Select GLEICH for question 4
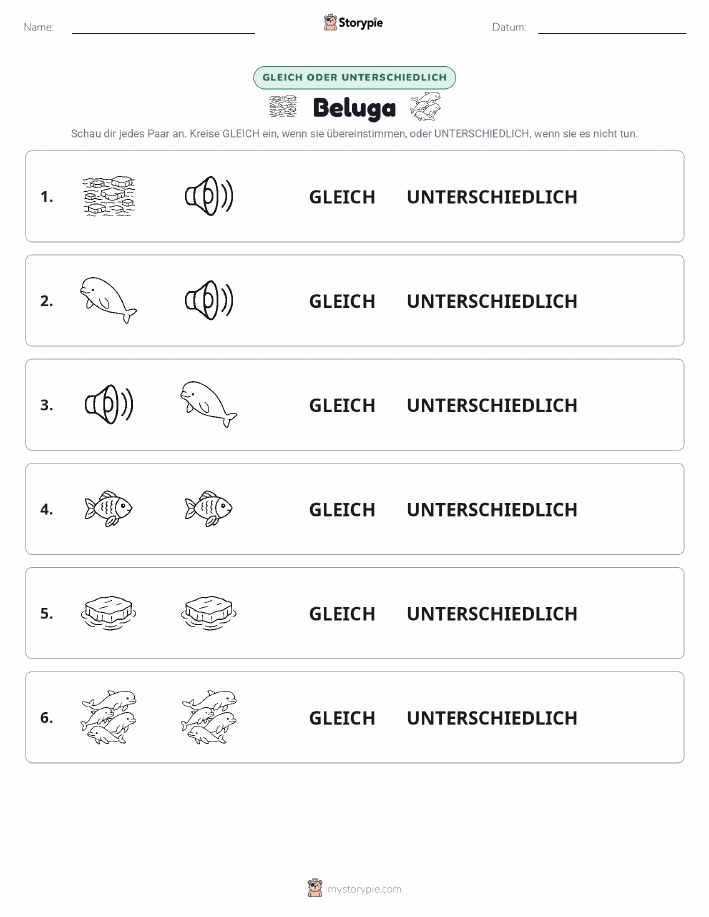The image size is (709, 917). [342, 509]
